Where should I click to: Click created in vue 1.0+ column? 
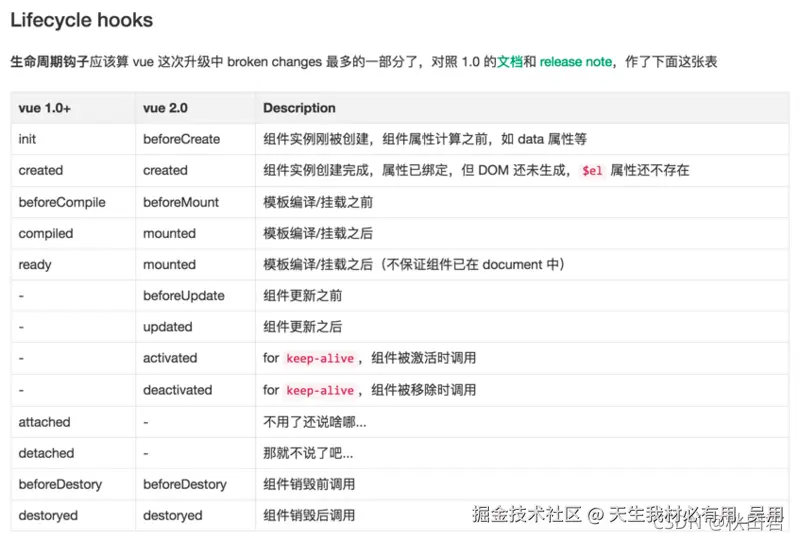(x=41, y=170)
